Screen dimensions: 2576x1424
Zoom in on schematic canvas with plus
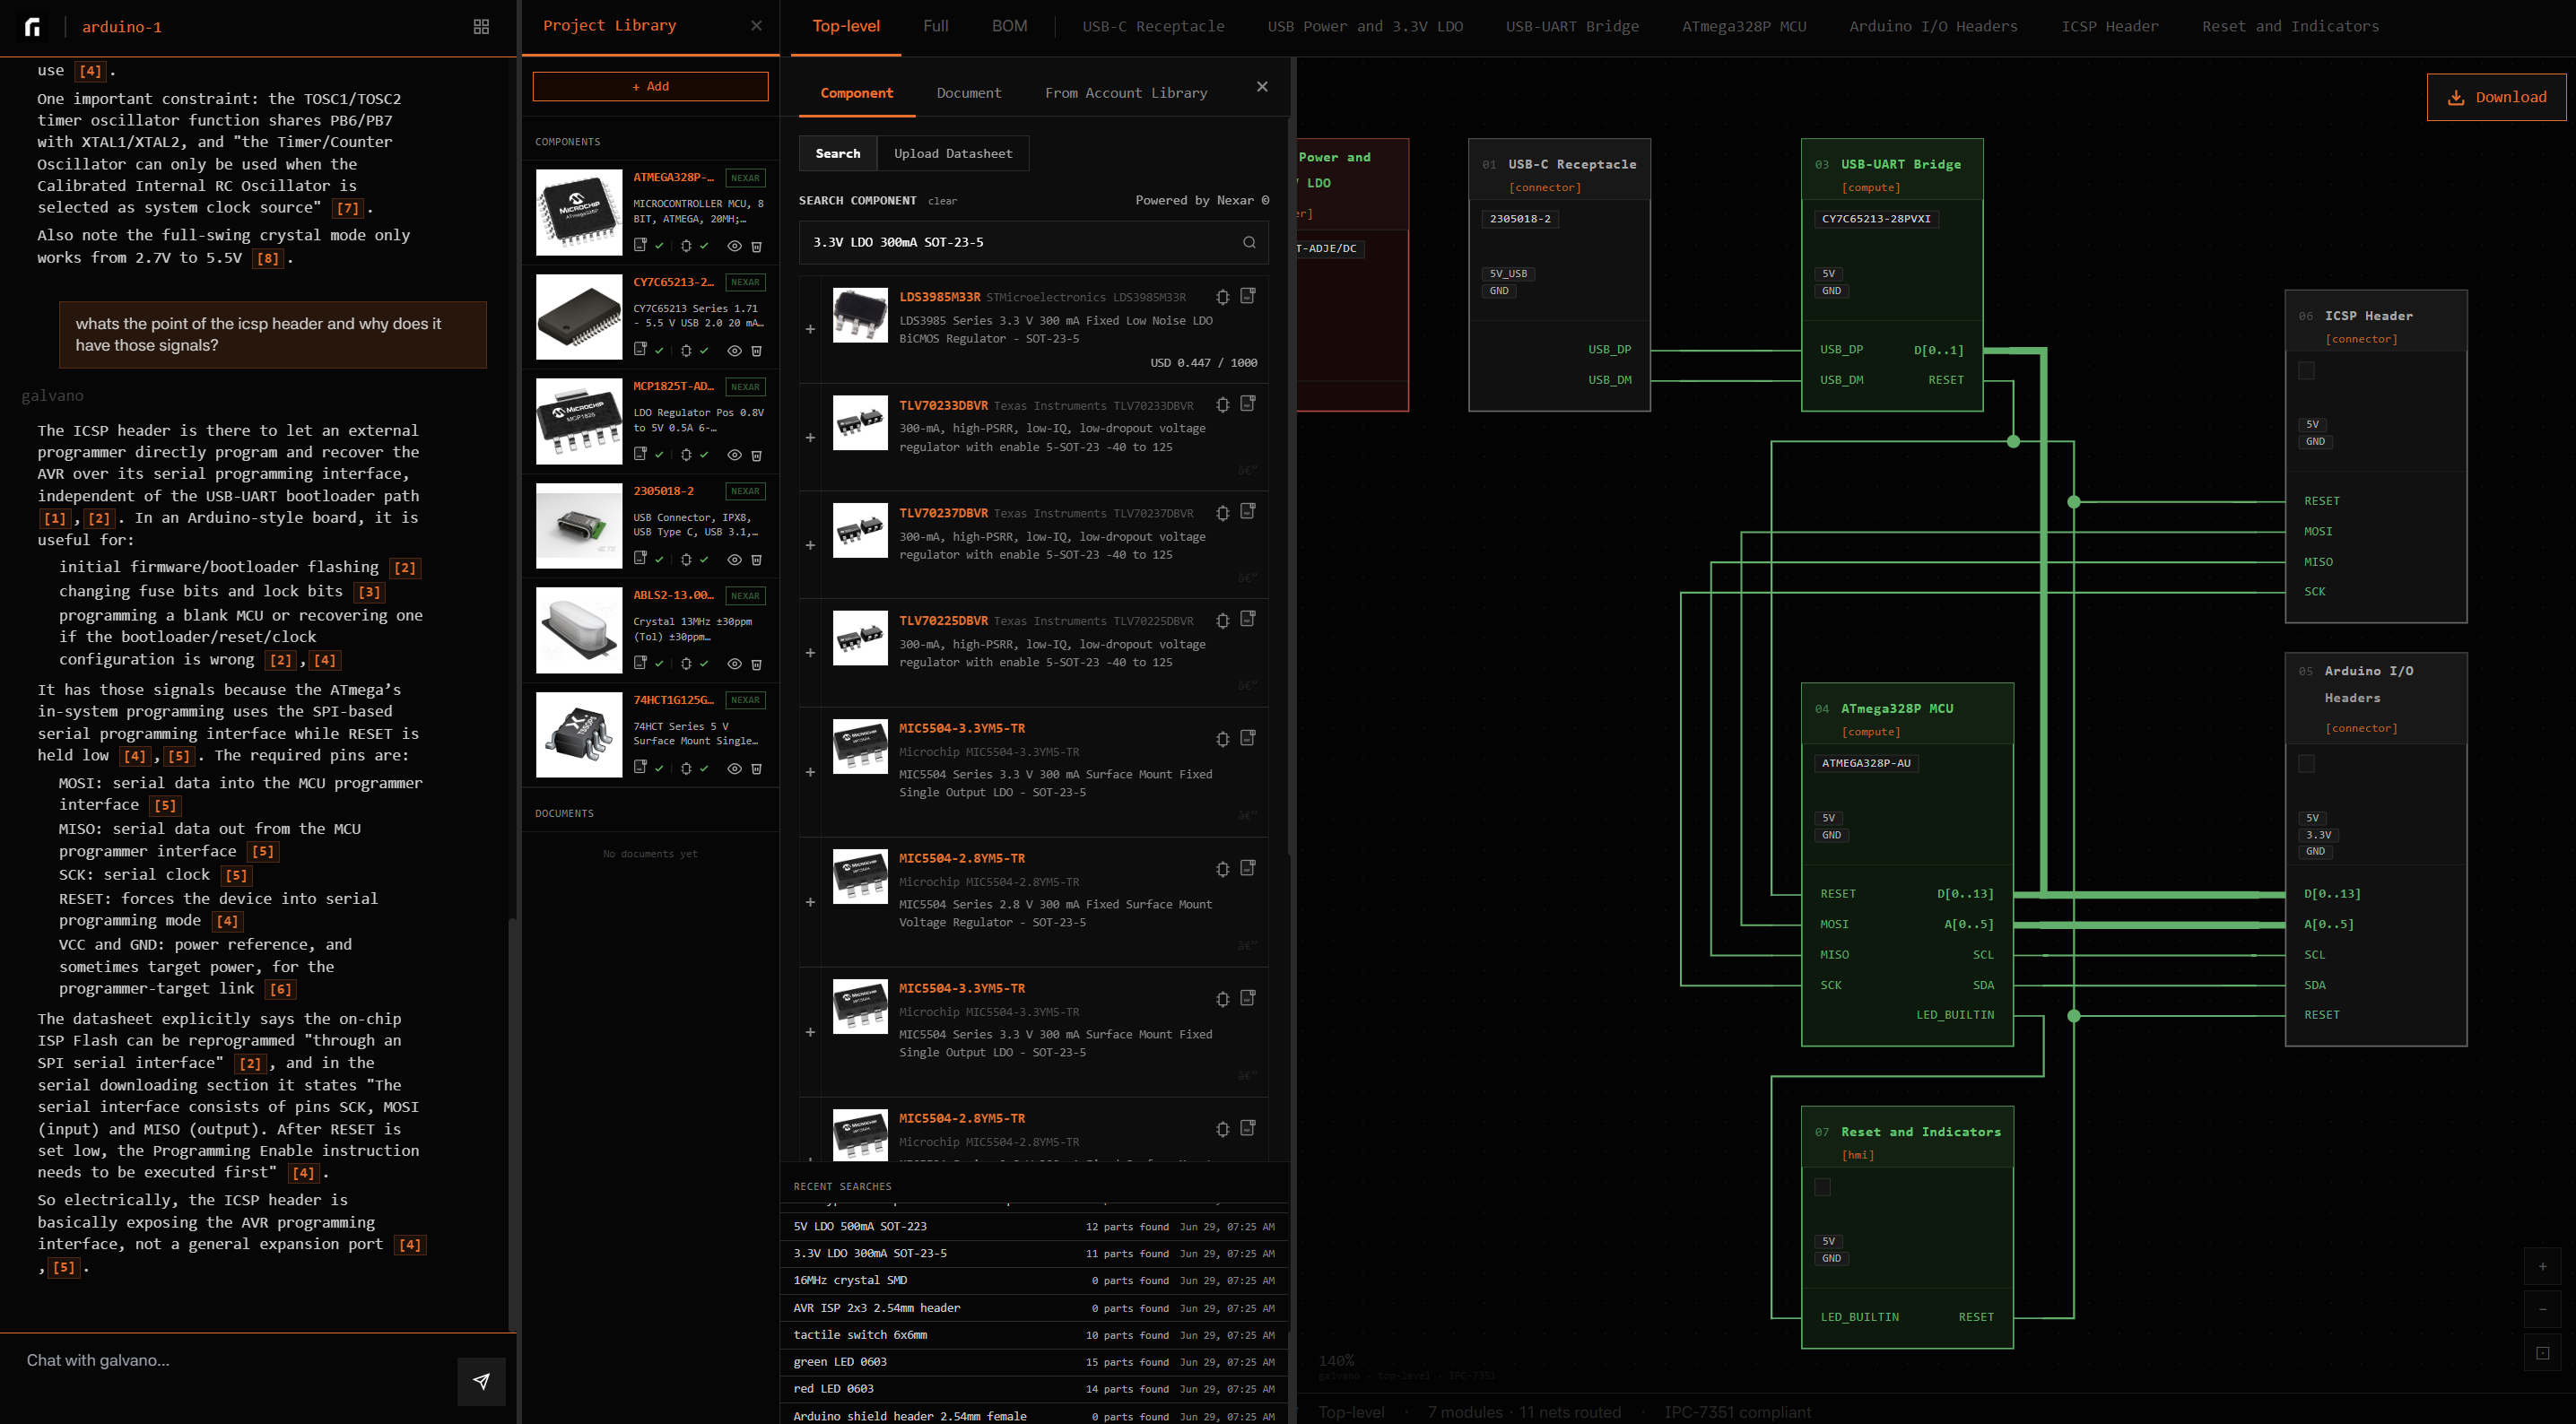(2542, 1266)
